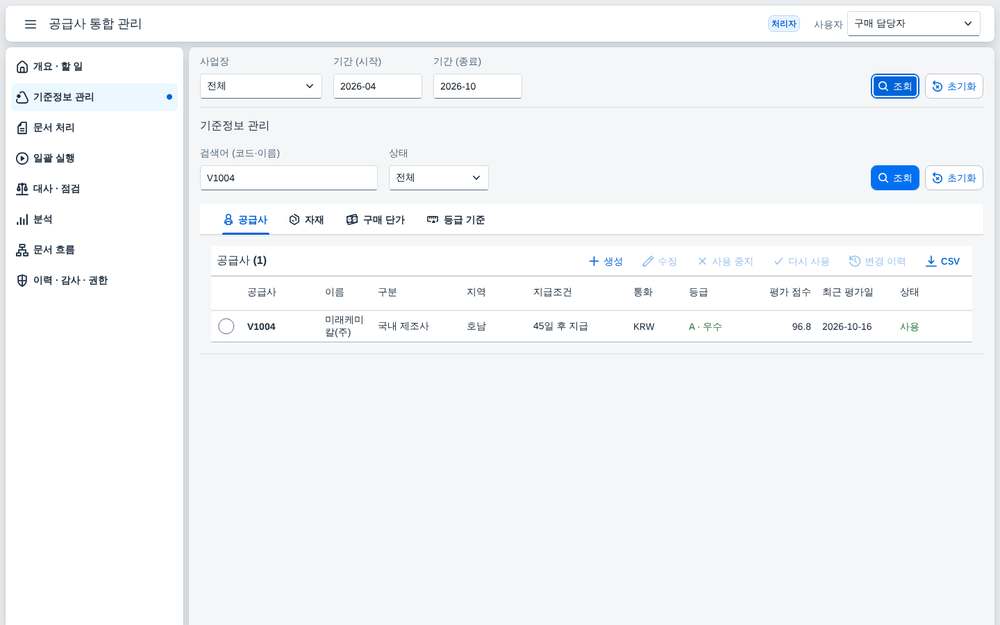Click the history clock icon for 변경 이력
Screen dimensions: 1000x625
[855, 261]
